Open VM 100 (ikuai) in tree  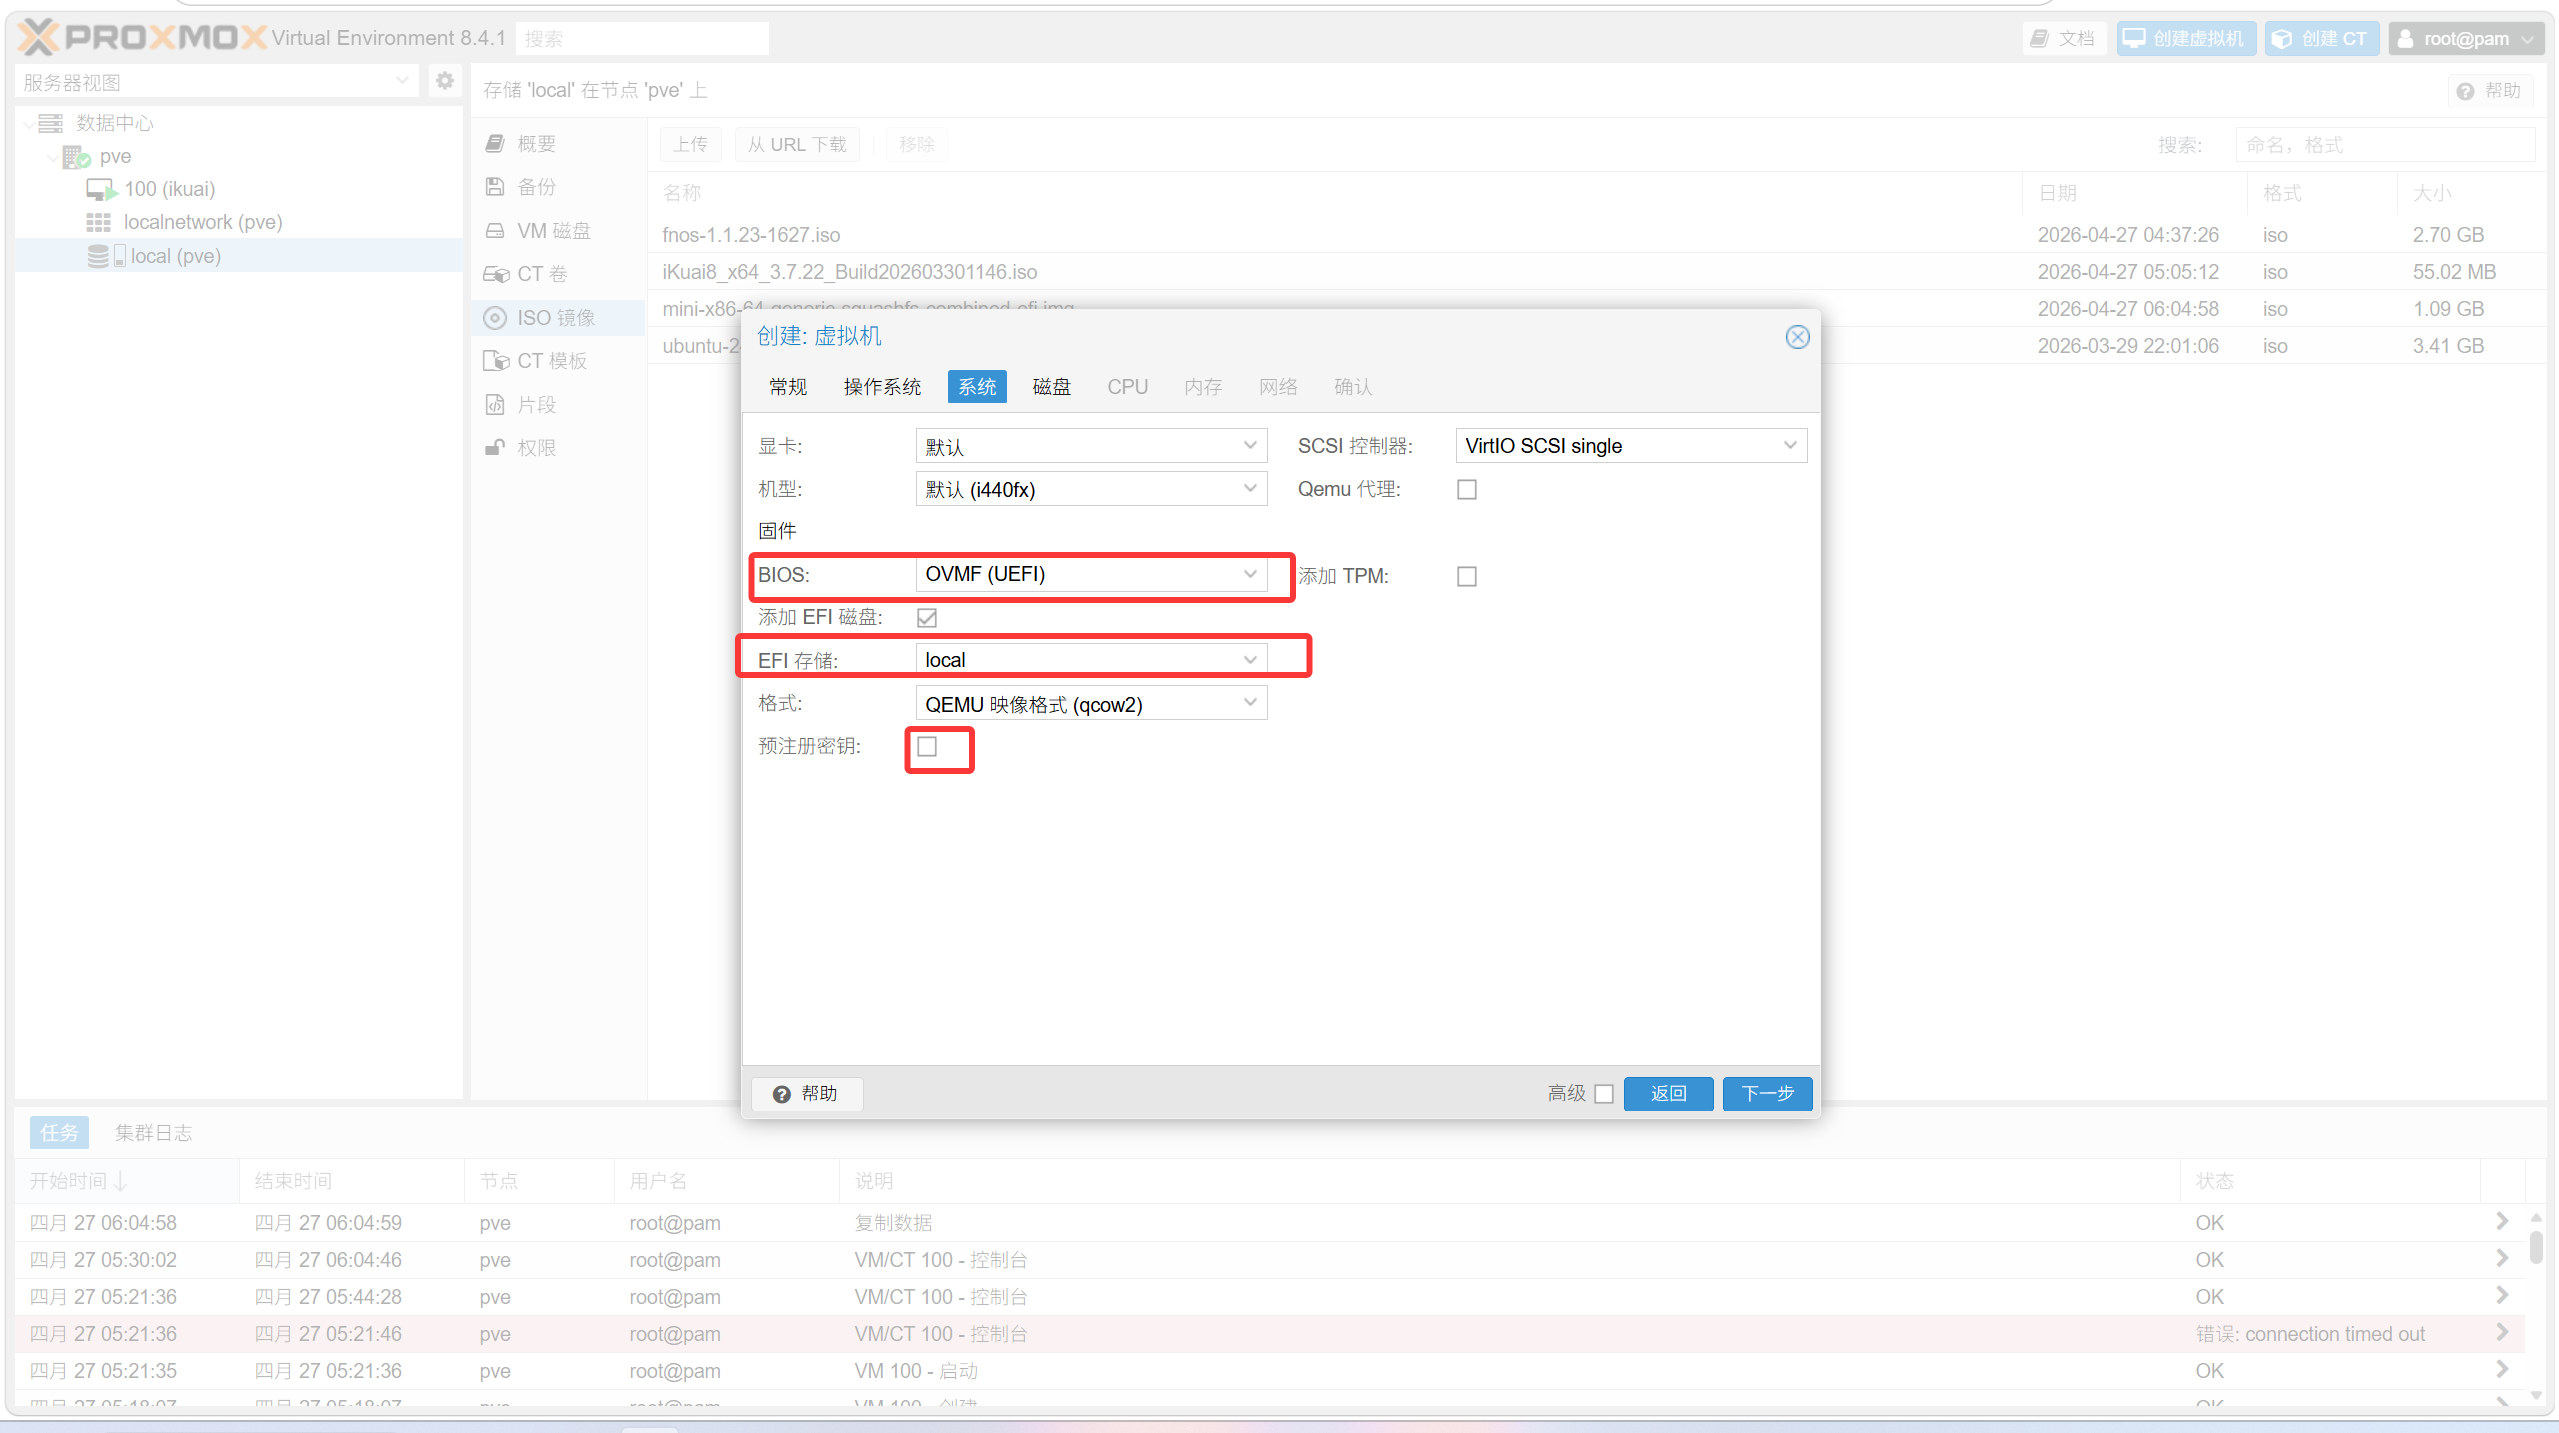click(169, 189)
